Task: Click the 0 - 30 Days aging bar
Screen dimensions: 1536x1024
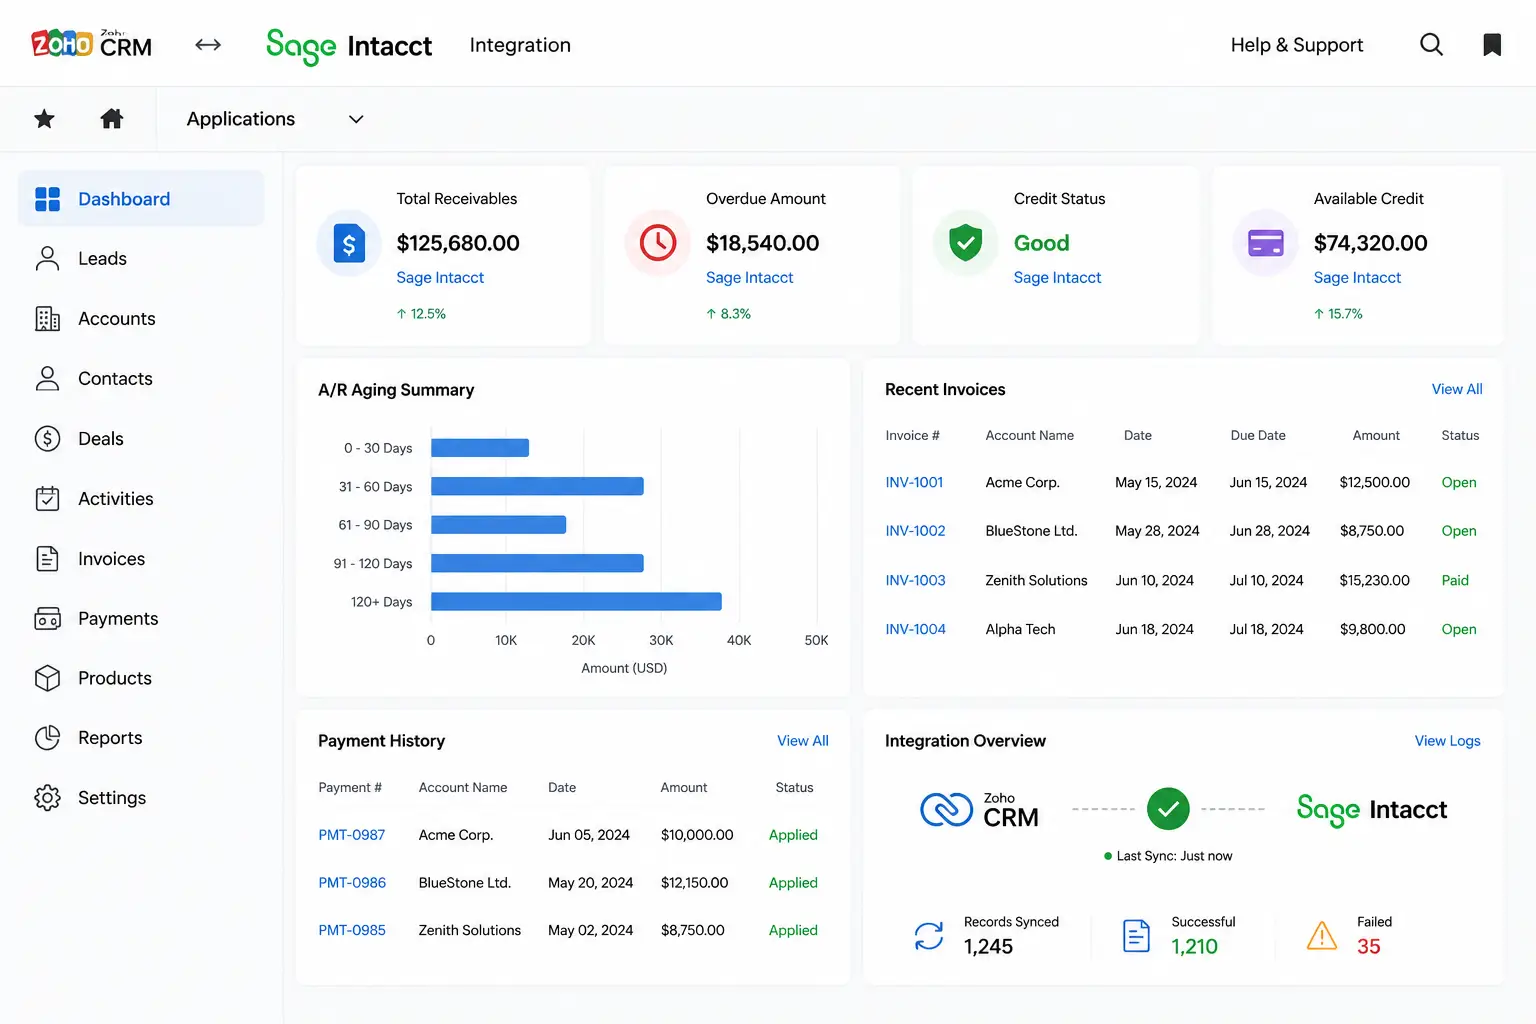Action: pyautogui.click(x=480, y=448)
